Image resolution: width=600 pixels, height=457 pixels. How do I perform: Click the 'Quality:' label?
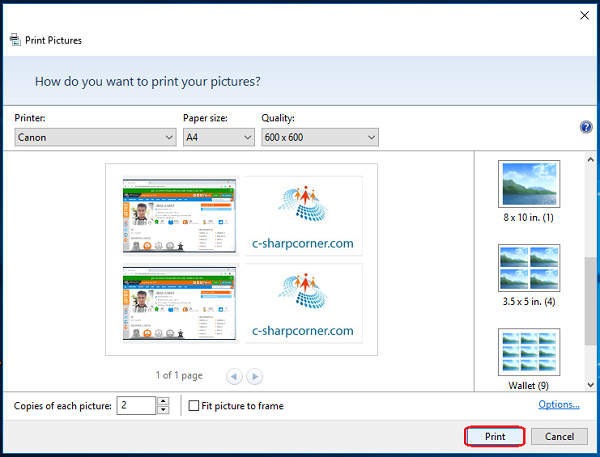coord(278,118)
